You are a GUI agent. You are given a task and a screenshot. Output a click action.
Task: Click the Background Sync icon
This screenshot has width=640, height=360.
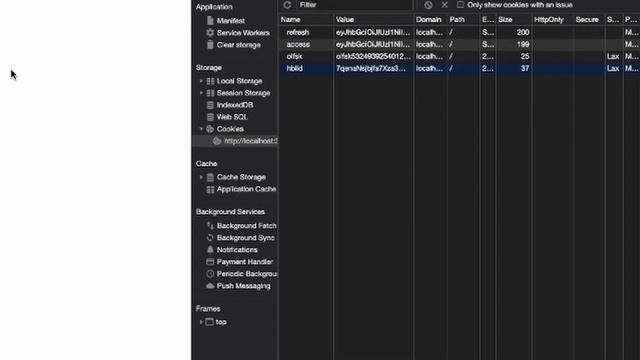click(210, 238)
